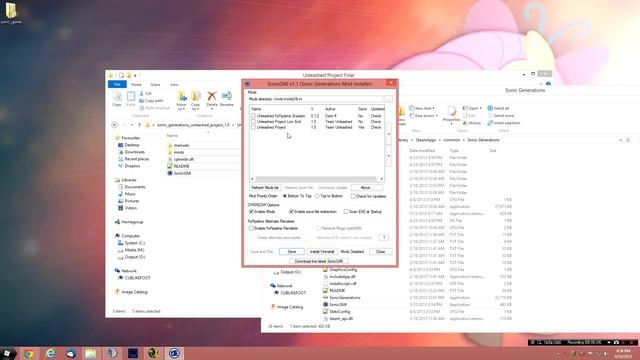This screenshot has height=360, width=640.
Task: Click the mod list horizontal scrollbar
Action: pyautogui.click(x=316, y=179)
